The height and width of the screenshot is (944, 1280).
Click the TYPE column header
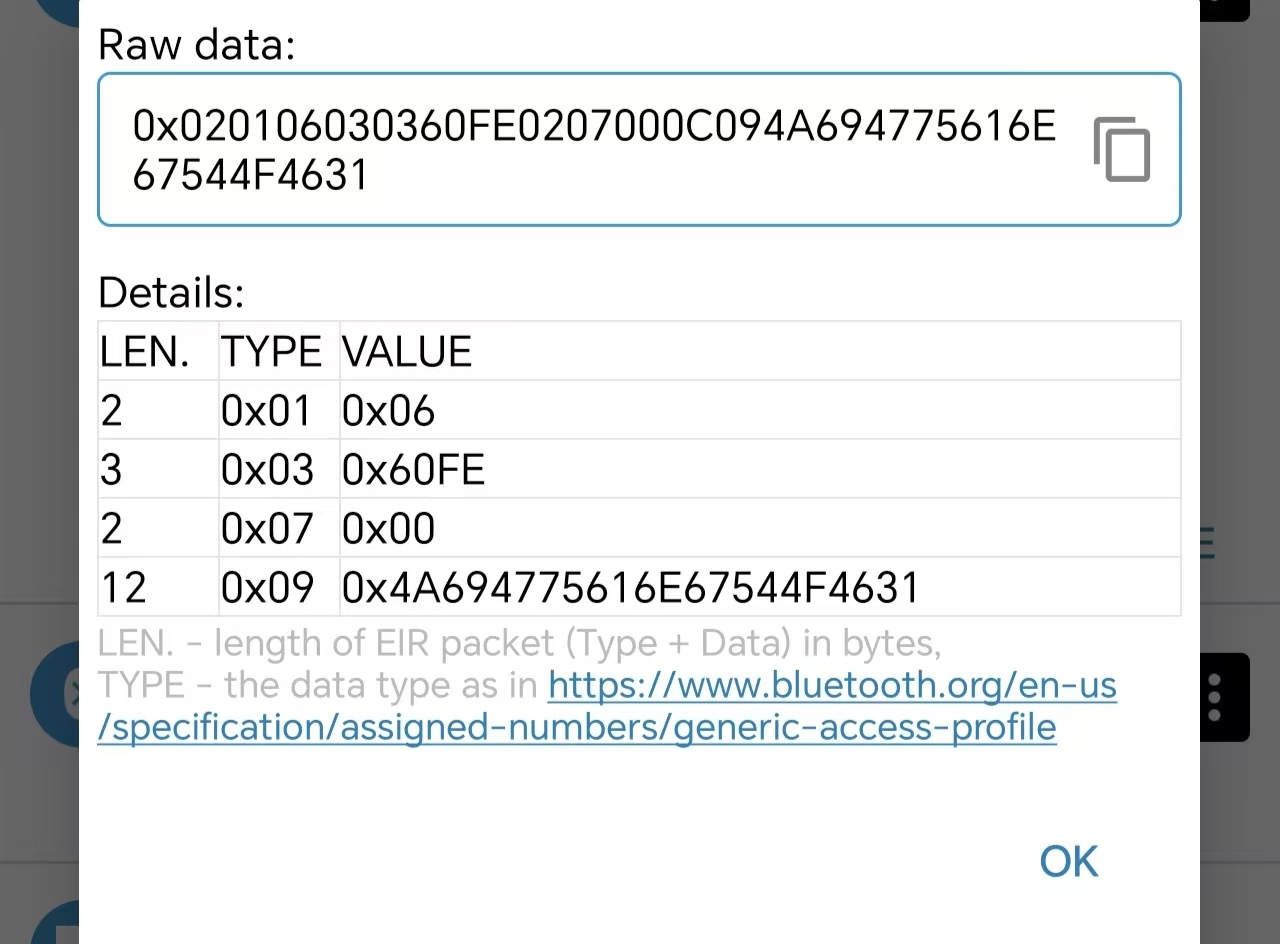(271, 352)
